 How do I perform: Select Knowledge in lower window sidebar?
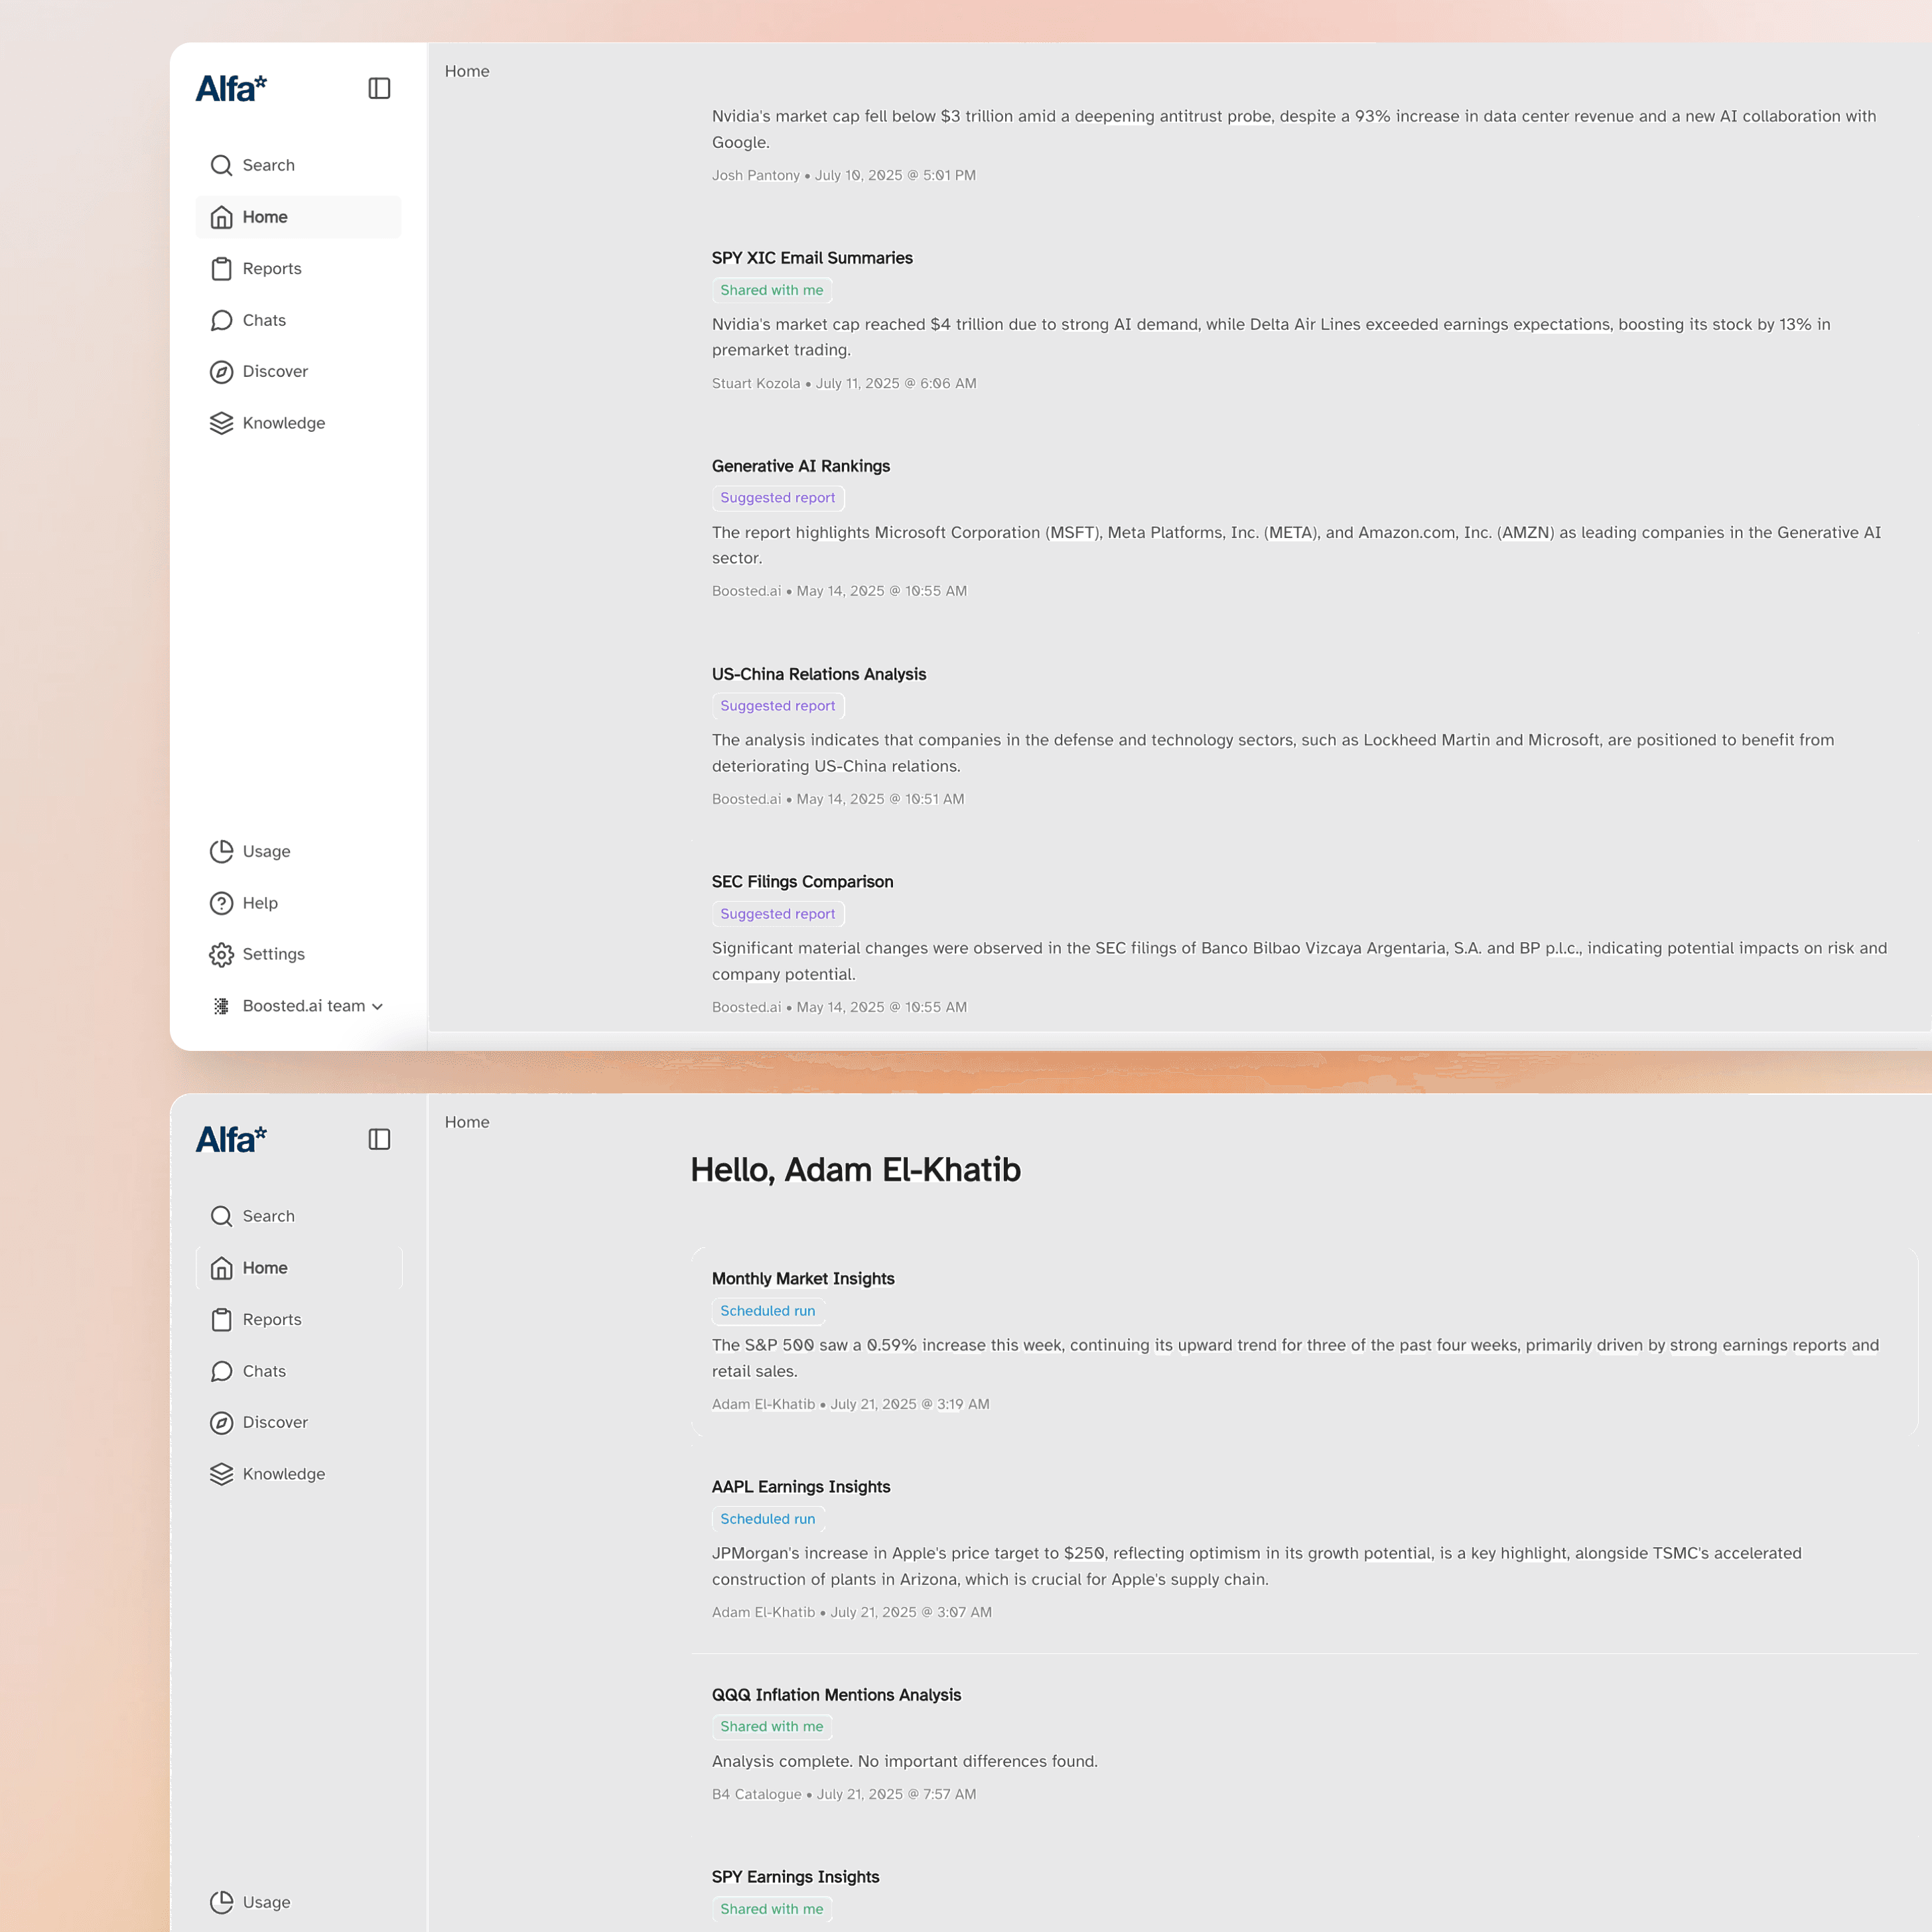283,1474
